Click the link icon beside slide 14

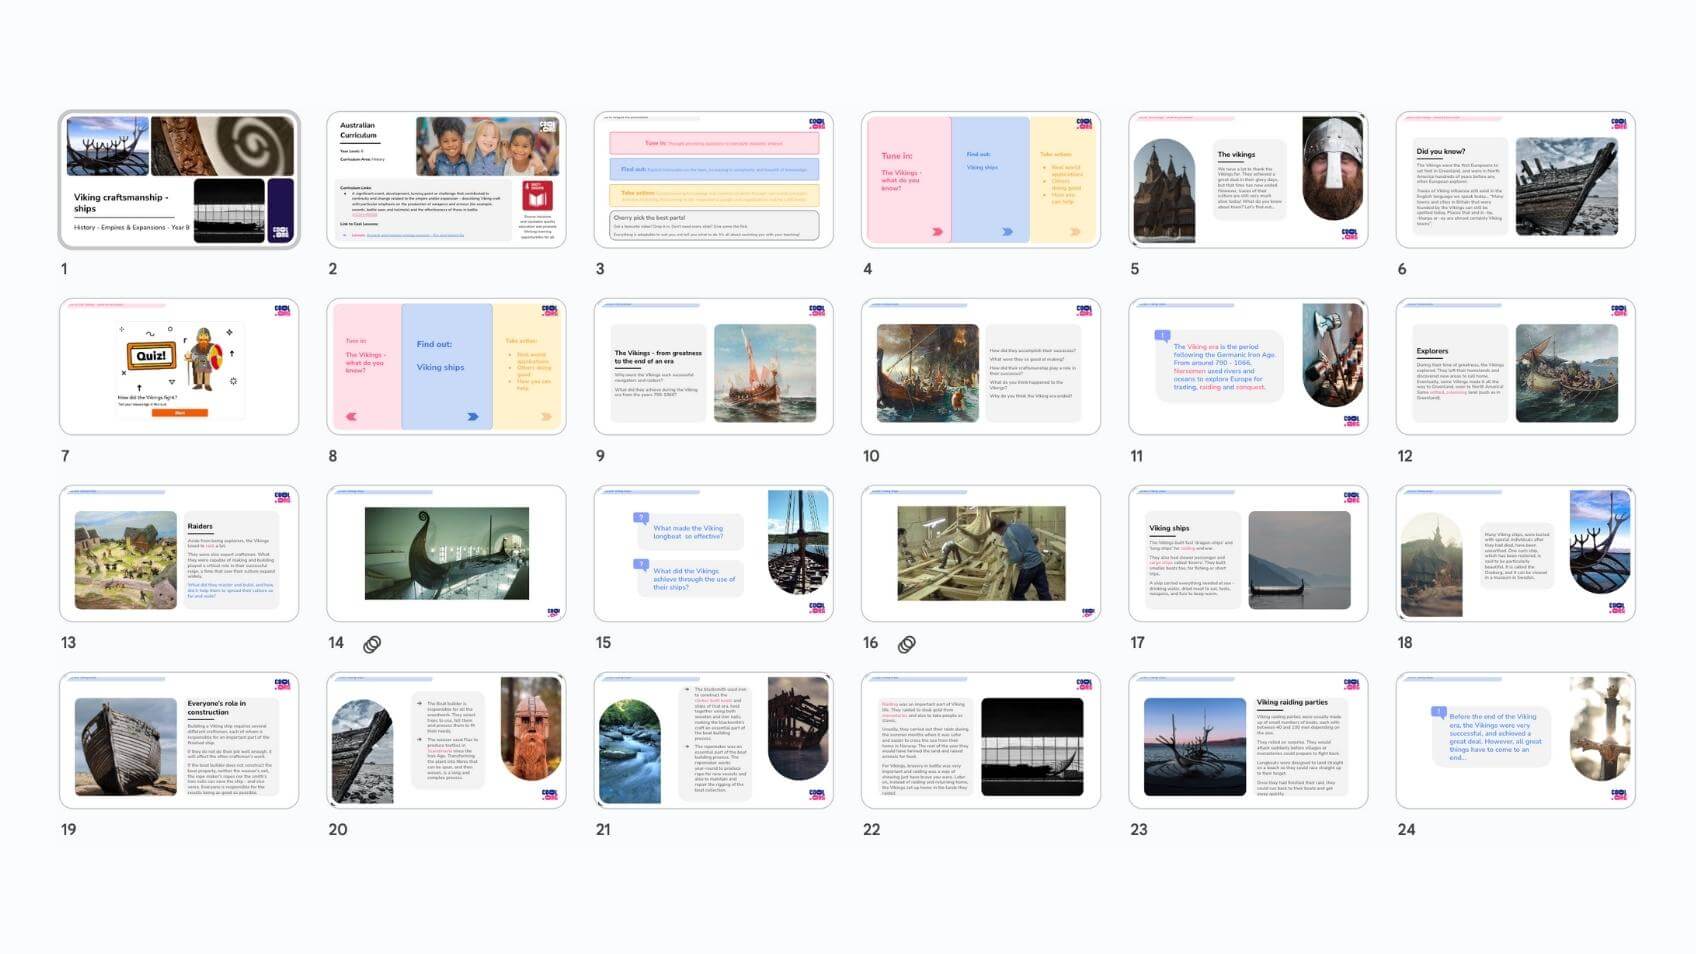coord(372,645)
